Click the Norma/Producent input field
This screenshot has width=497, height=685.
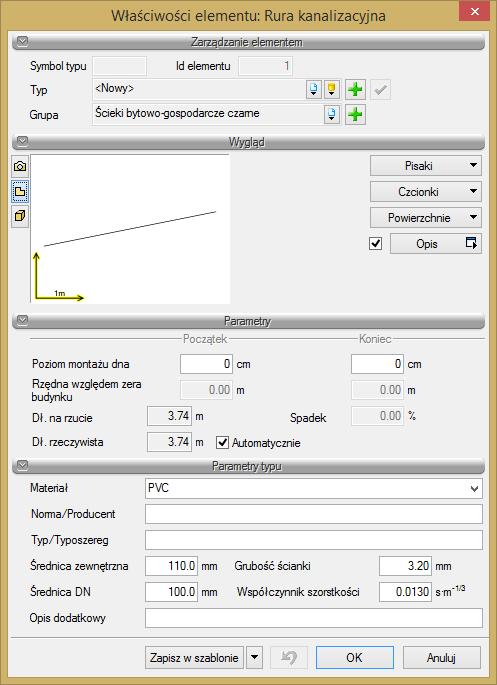click(x=314, y=514)
